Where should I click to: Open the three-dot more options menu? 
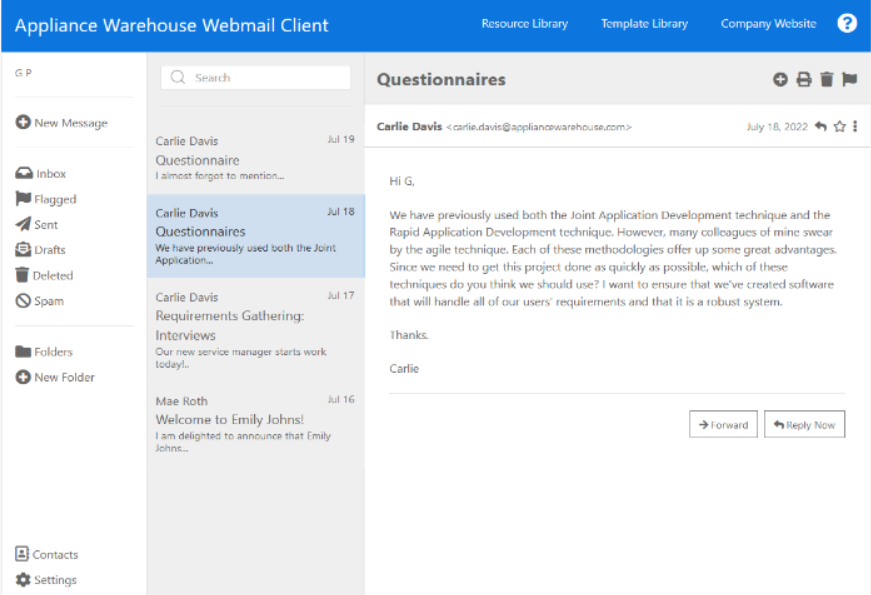[x=855, y=126]
